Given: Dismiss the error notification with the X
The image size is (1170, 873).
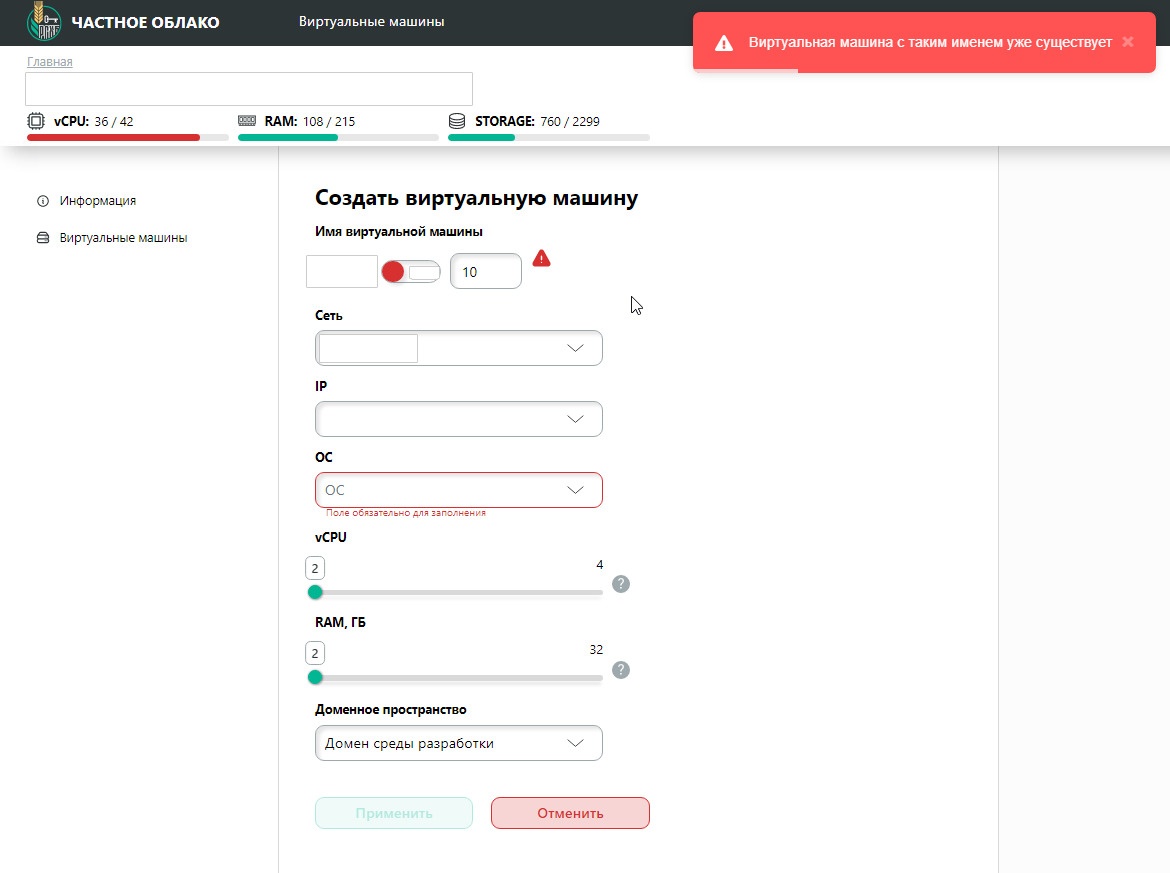Looking at the screenshot, I should (1128, 42).
